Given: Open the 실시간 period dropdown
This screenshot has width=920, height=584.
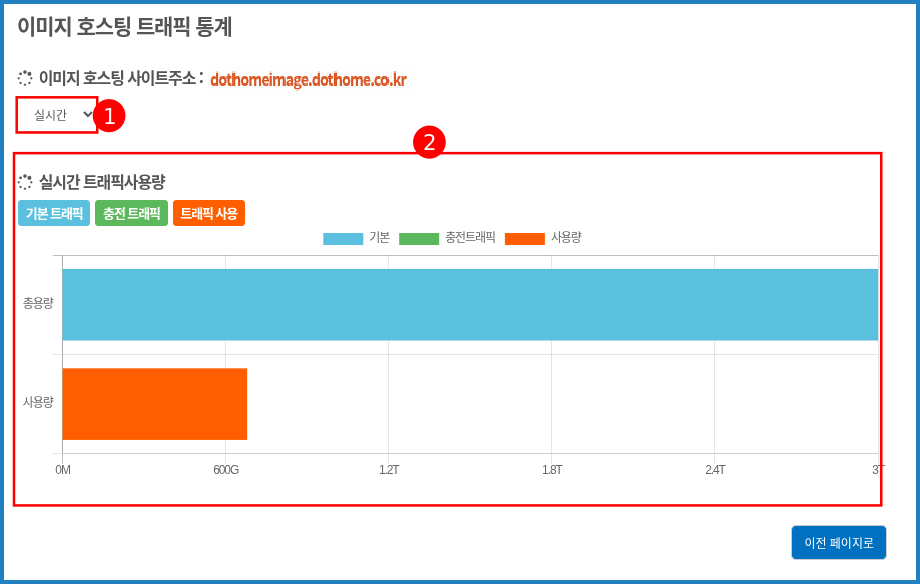Looking at the screenshot, I should (x=58, y=115).
